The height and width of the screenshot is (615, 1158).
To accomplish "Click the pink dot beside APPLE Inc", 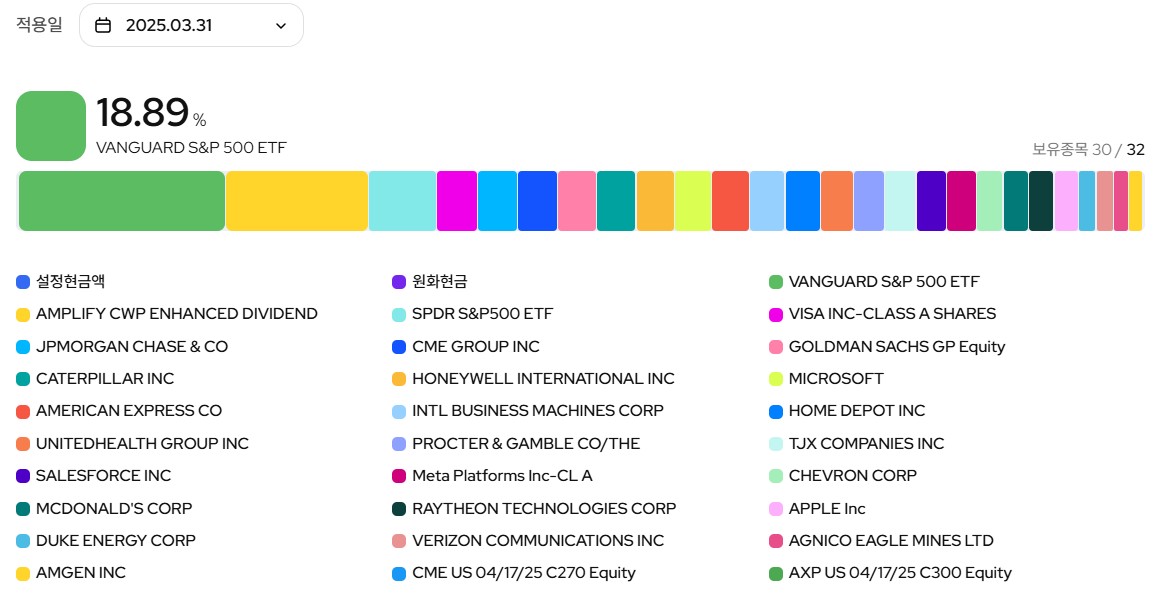I will pyautogui.click(x=775, y=509).
